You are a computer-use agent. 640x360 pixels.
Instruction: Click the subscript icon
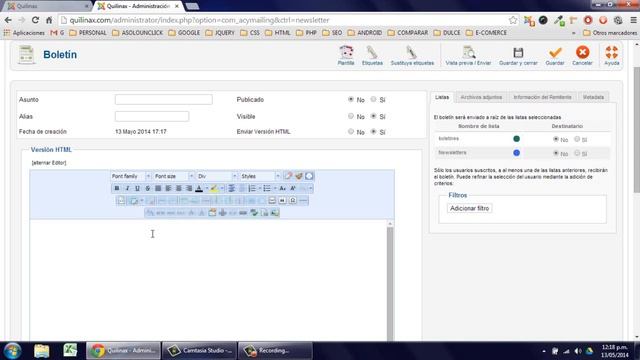(282, 188)
